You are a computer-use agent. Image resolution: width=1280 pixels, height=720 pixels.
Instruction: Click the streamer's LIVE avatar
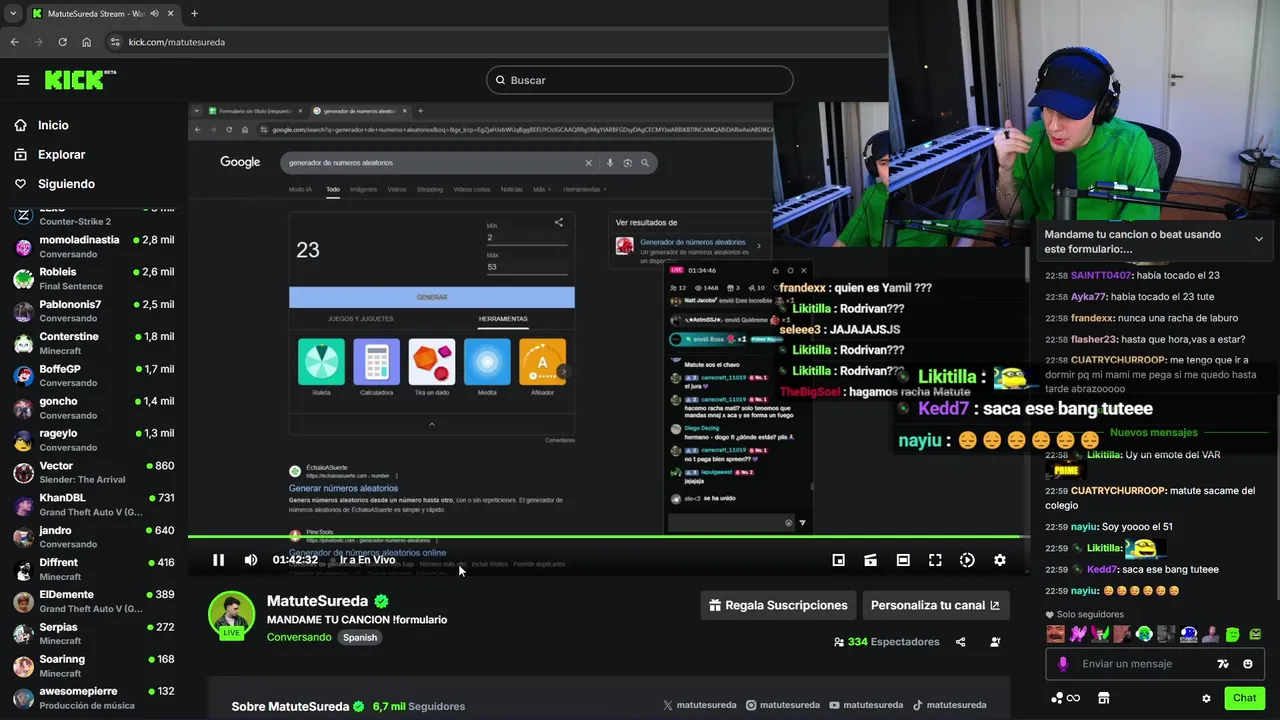point(231,615)
